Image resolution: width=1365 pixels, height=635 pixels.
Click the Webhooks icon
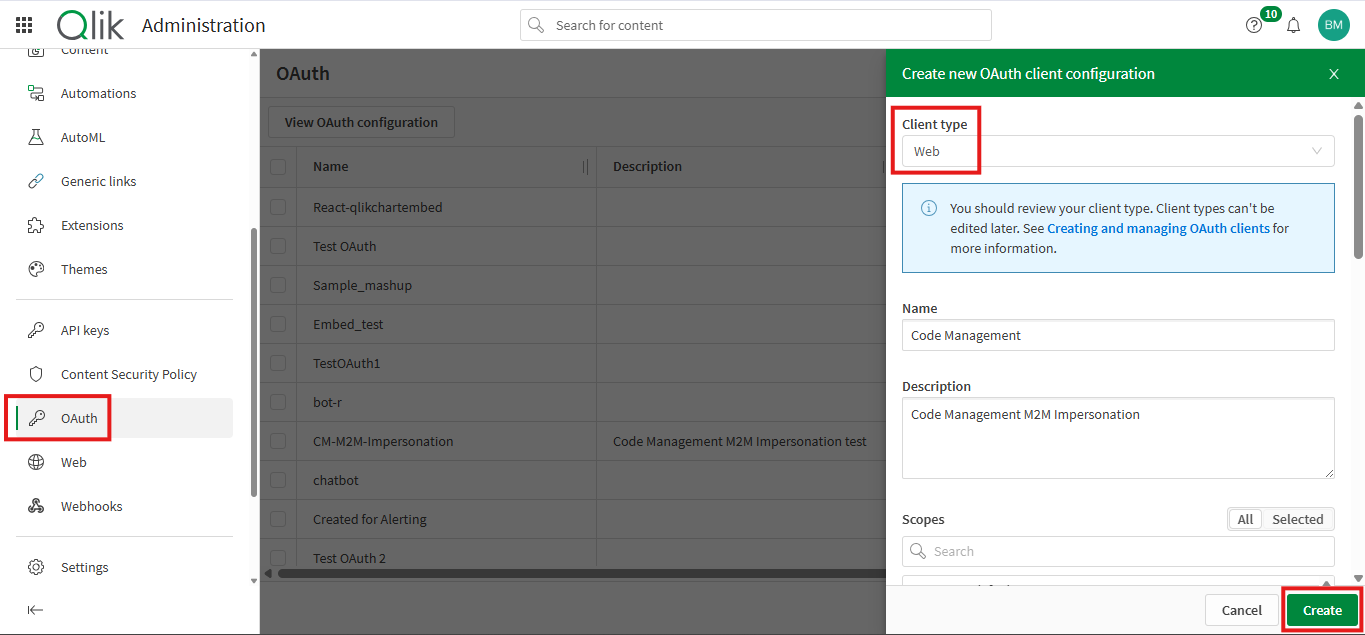[x=36, y=506]
